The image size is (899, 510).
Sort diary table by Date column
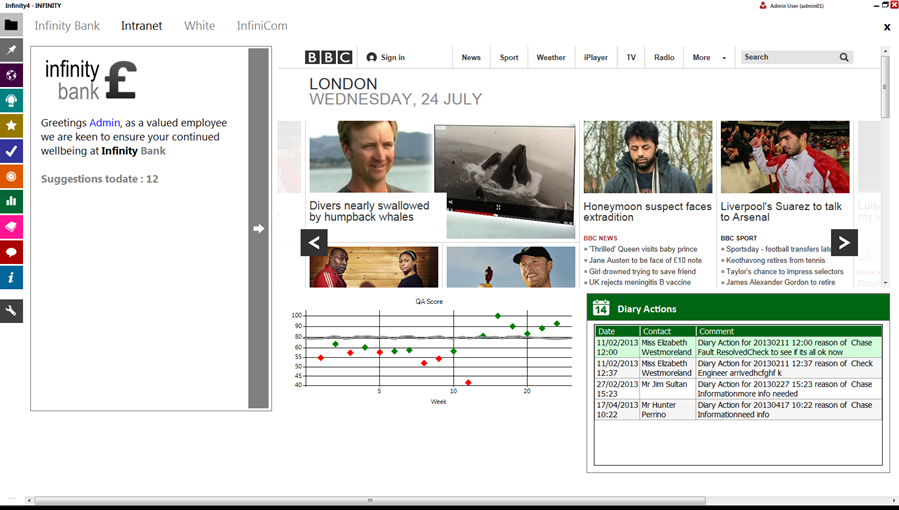coord(617,331)
